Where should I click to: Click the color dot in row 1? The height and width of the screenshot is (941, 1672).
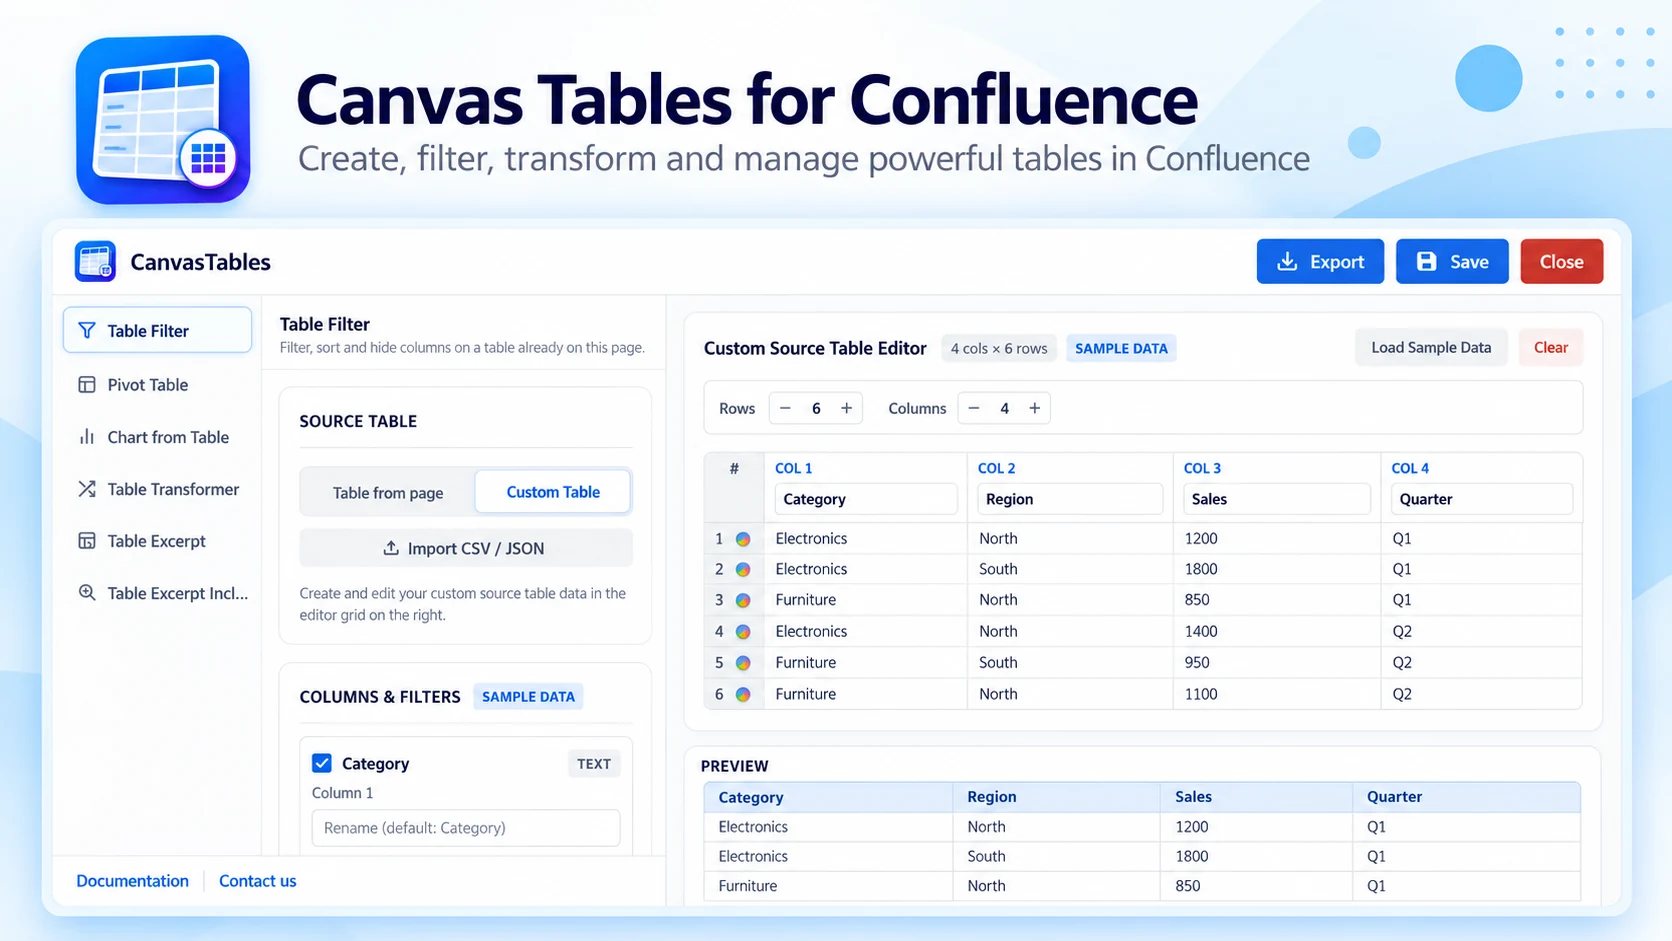pos(743,539)
